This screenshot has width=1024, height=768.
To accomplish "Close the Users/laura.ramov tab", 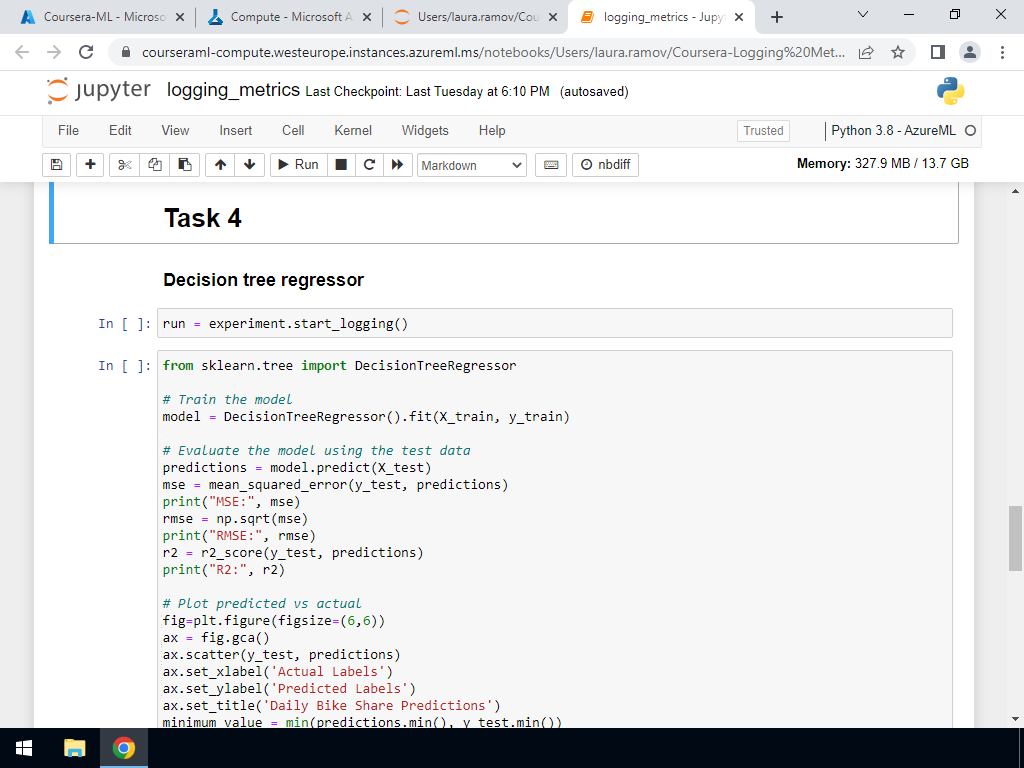I will (x=553, y=17).
